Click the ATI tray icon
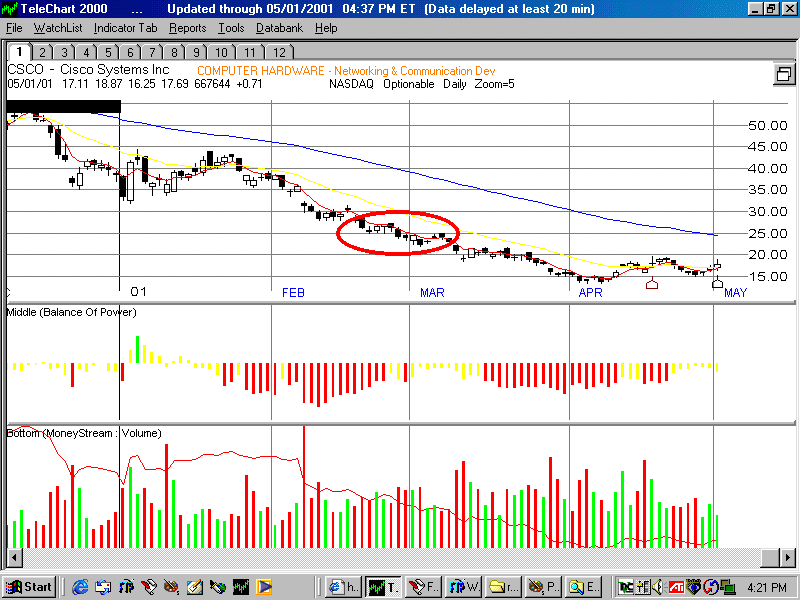Screen dimensions: 800x600 (676, 587)
